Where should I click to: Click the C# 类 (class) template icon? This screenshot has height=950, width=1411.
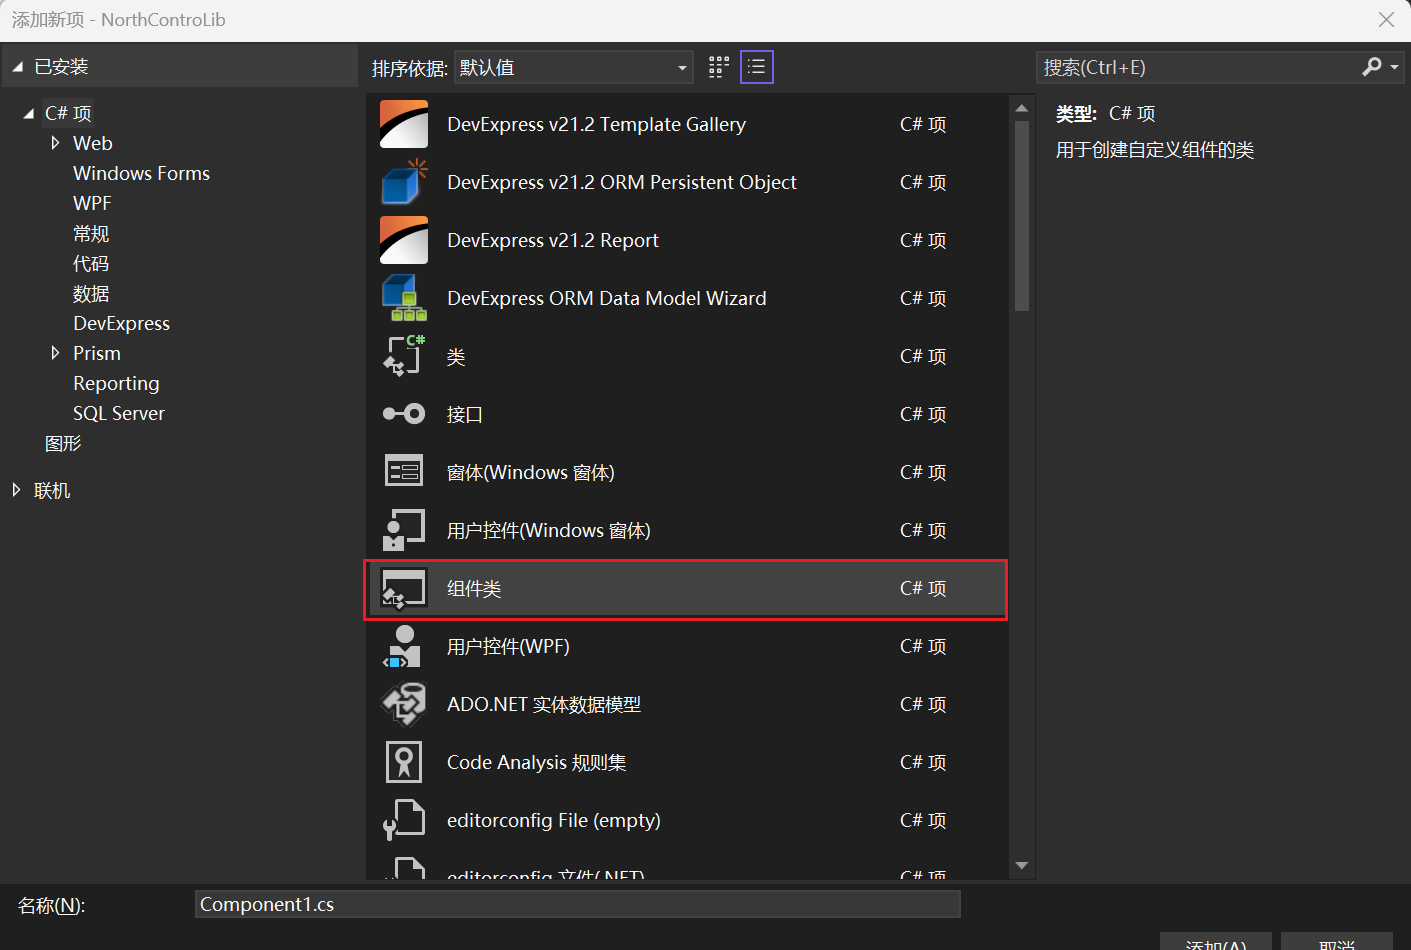pos(404,356)
